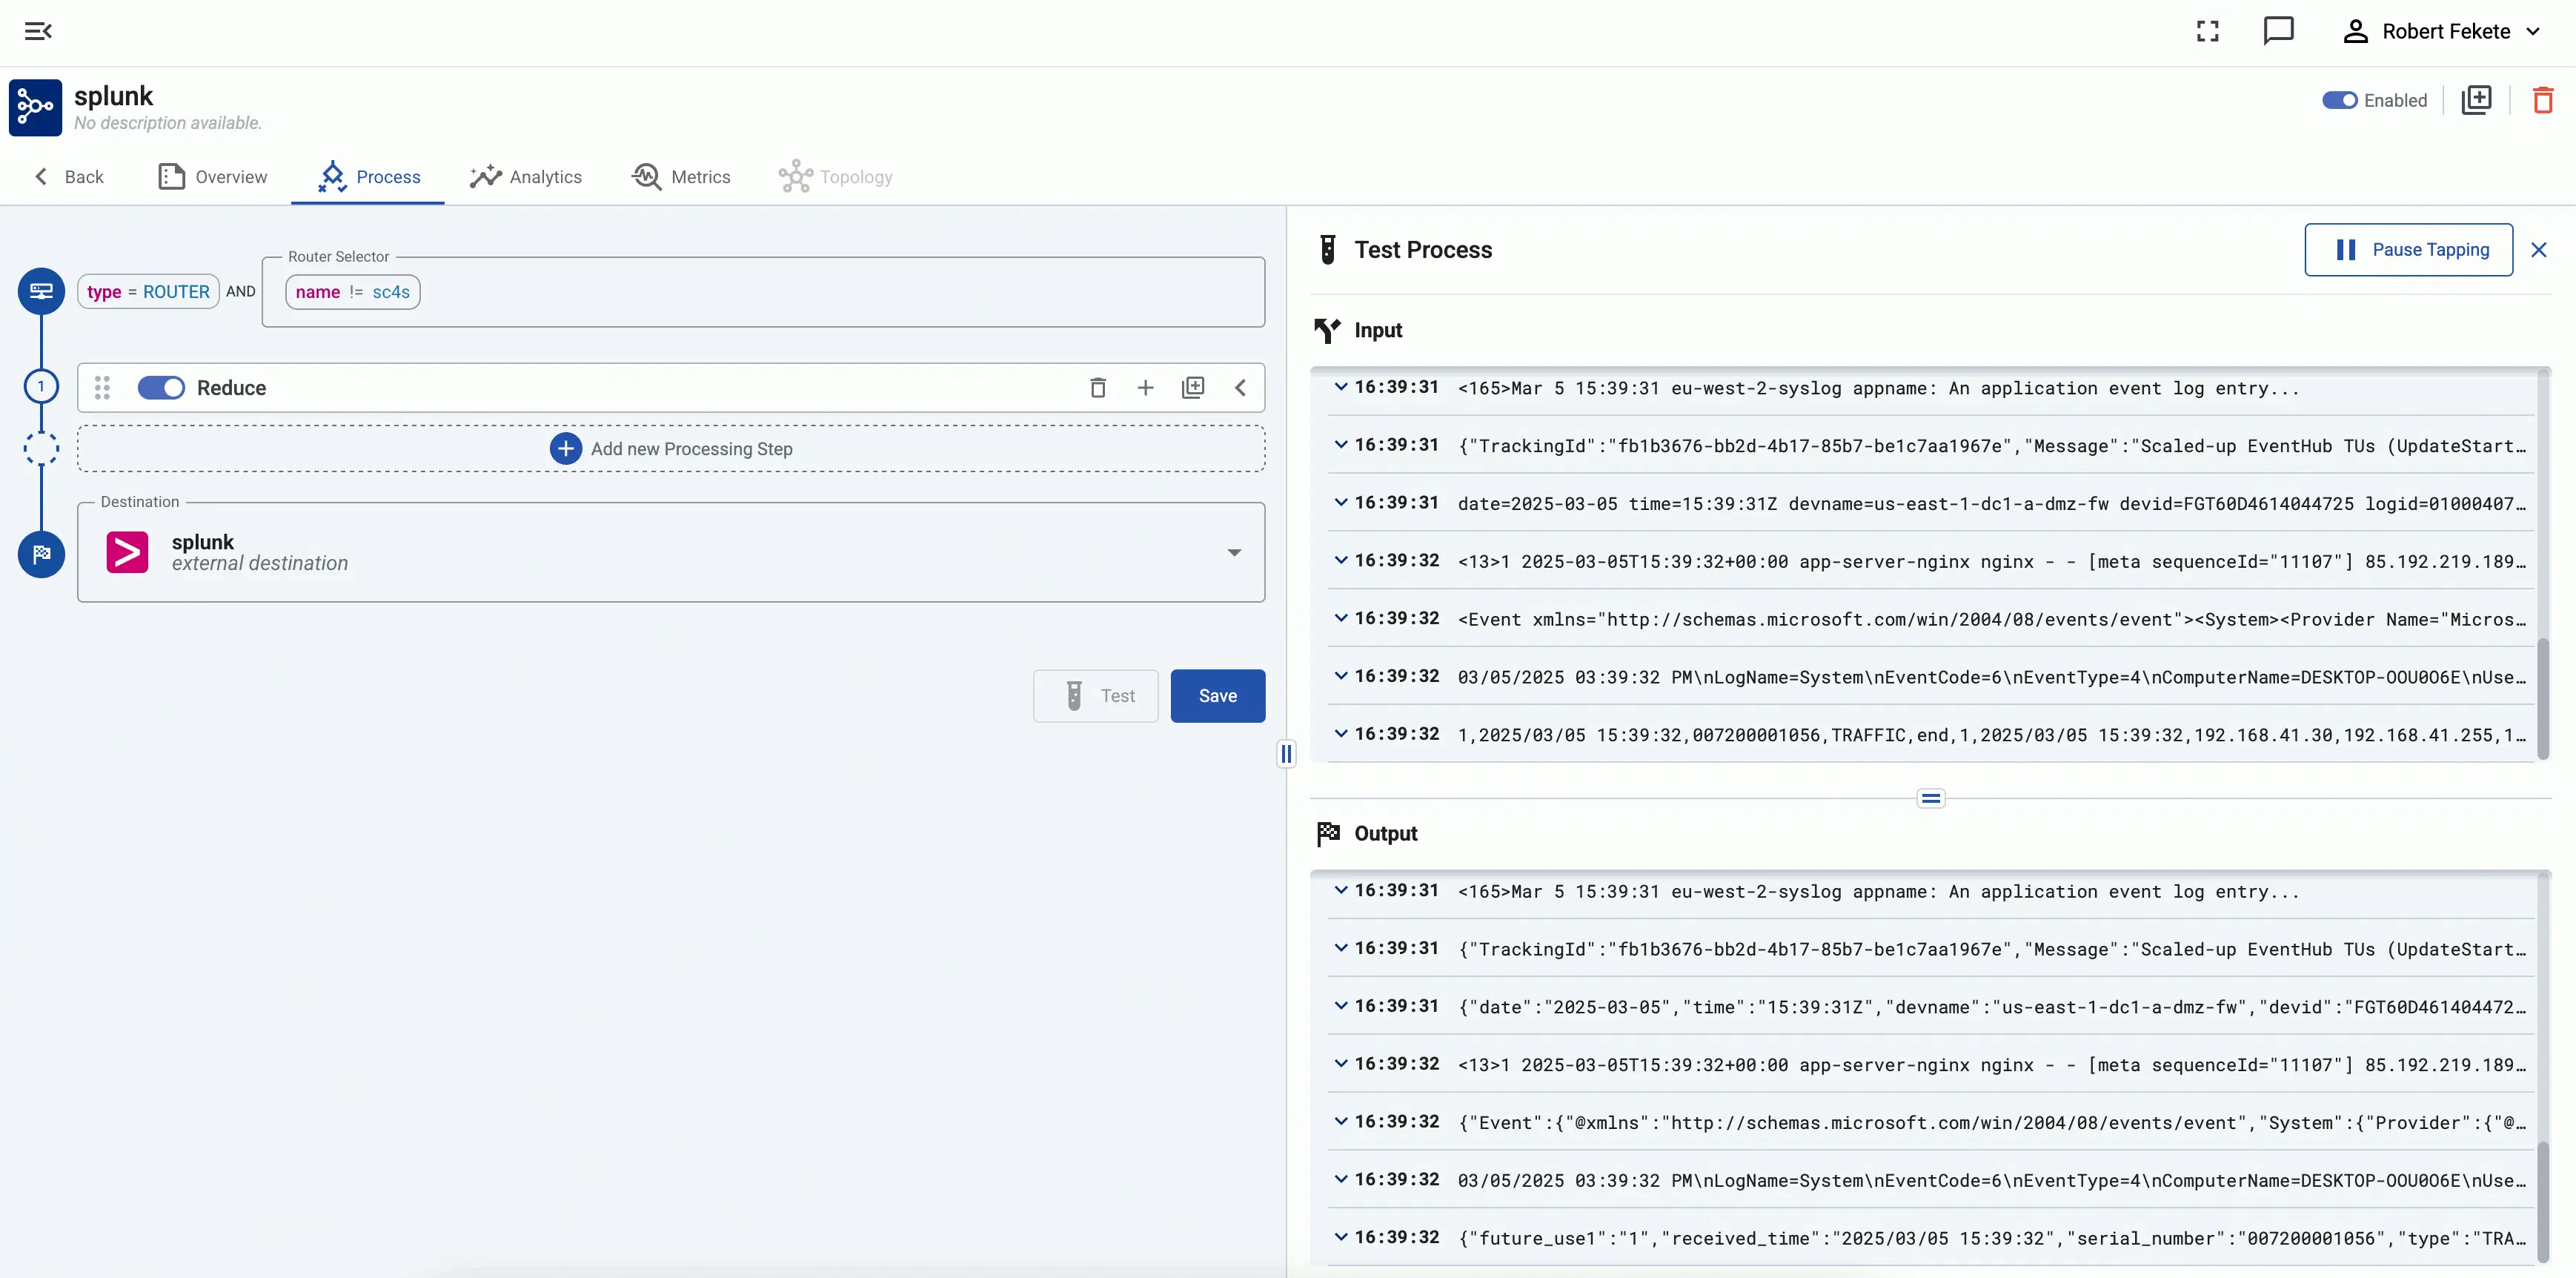The height and width of the screenshot is (1278, 2576).
Task: Switch to the Overview tab
Action: click(212, 177)
